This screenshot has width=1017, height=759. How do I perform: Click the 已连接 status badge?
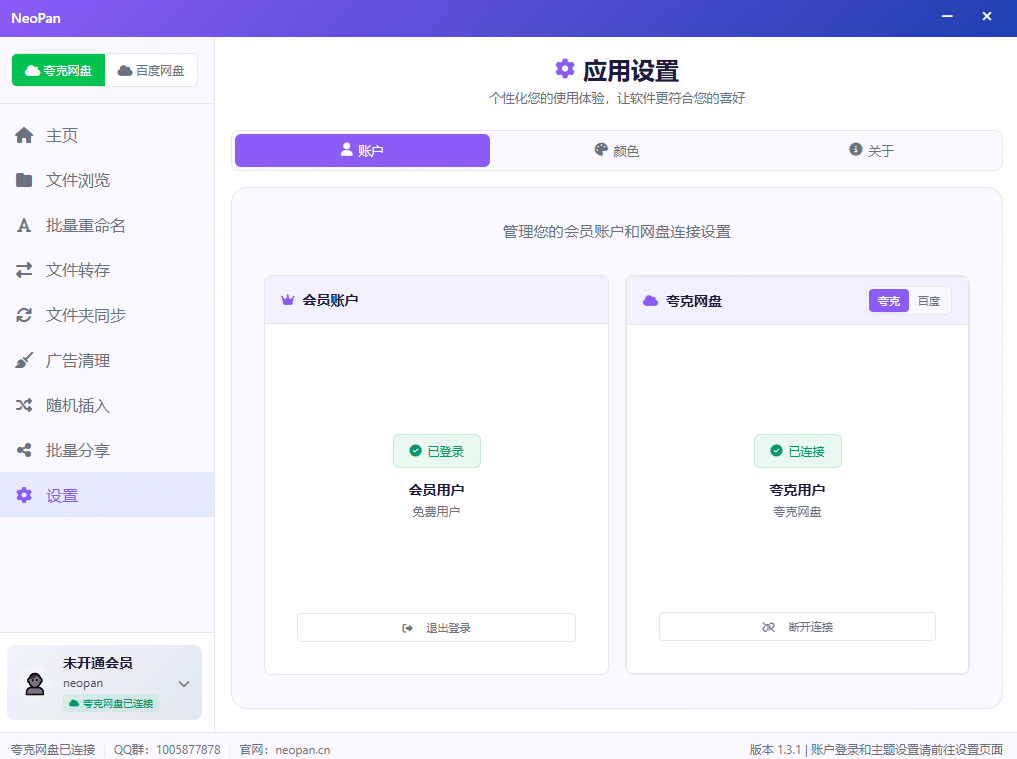pyautogui.click(x=797, y=451)
